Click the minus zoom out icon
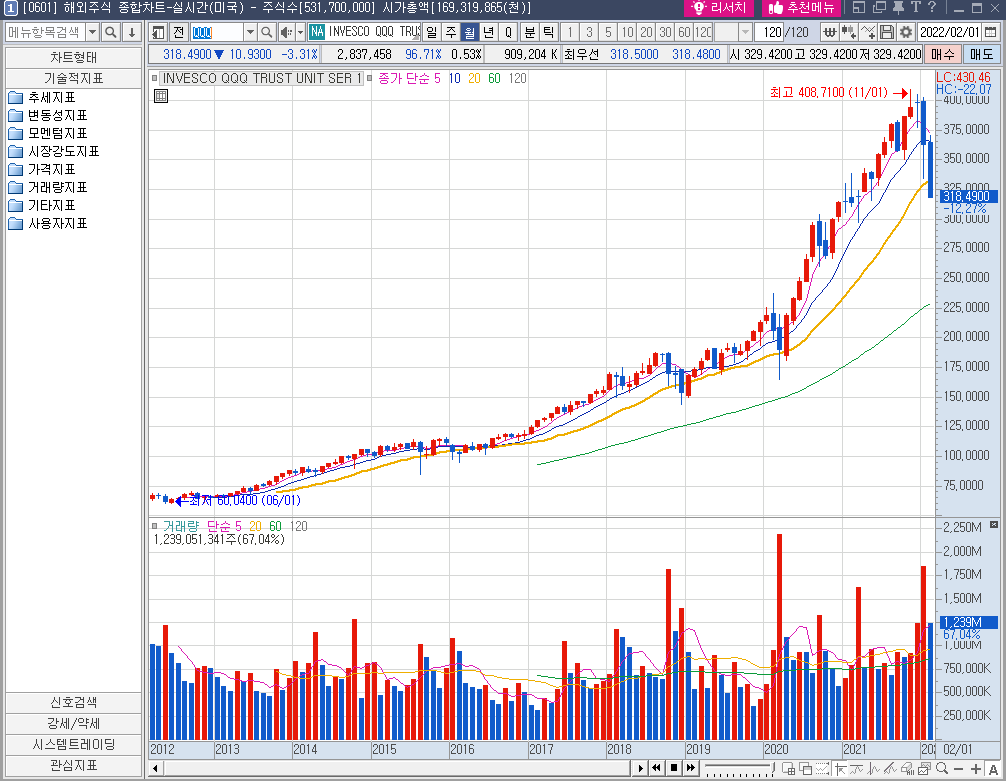Screen dimensions: 1006x781 (959, 769)
